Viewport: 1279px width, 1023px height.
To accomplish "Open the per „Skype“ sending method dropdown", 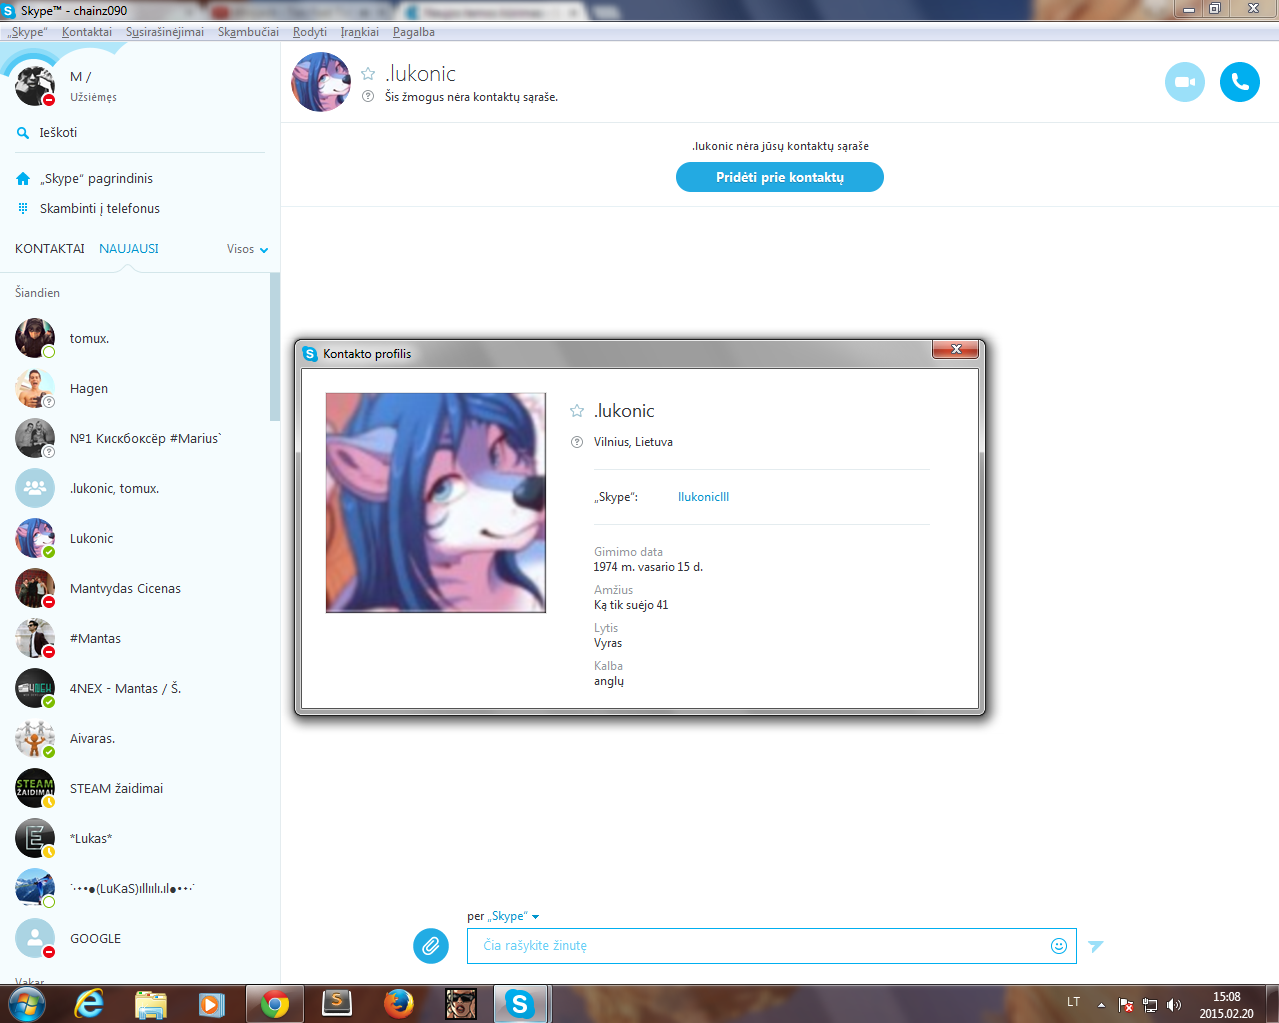I will tap(503, 916).
